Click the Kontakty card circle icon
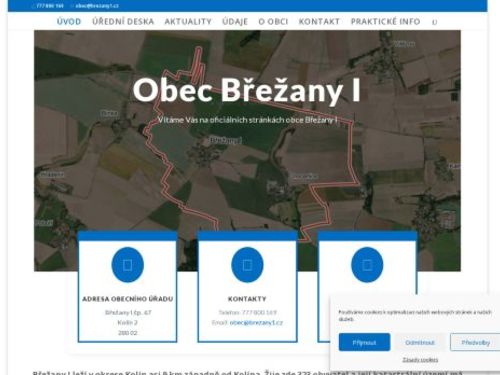Viewport: 500px width, 375px height. tap(247, 265)
